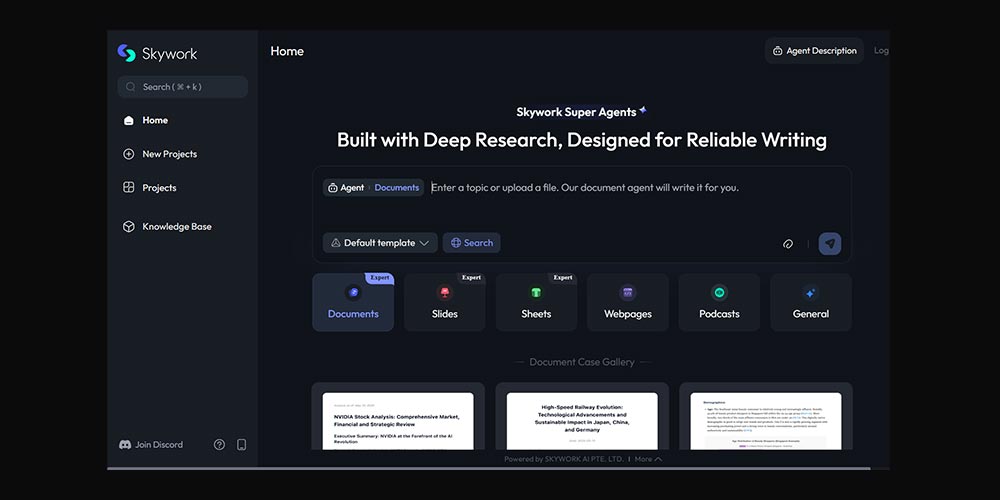Expand the Default template dropdown

click(380, 243)
